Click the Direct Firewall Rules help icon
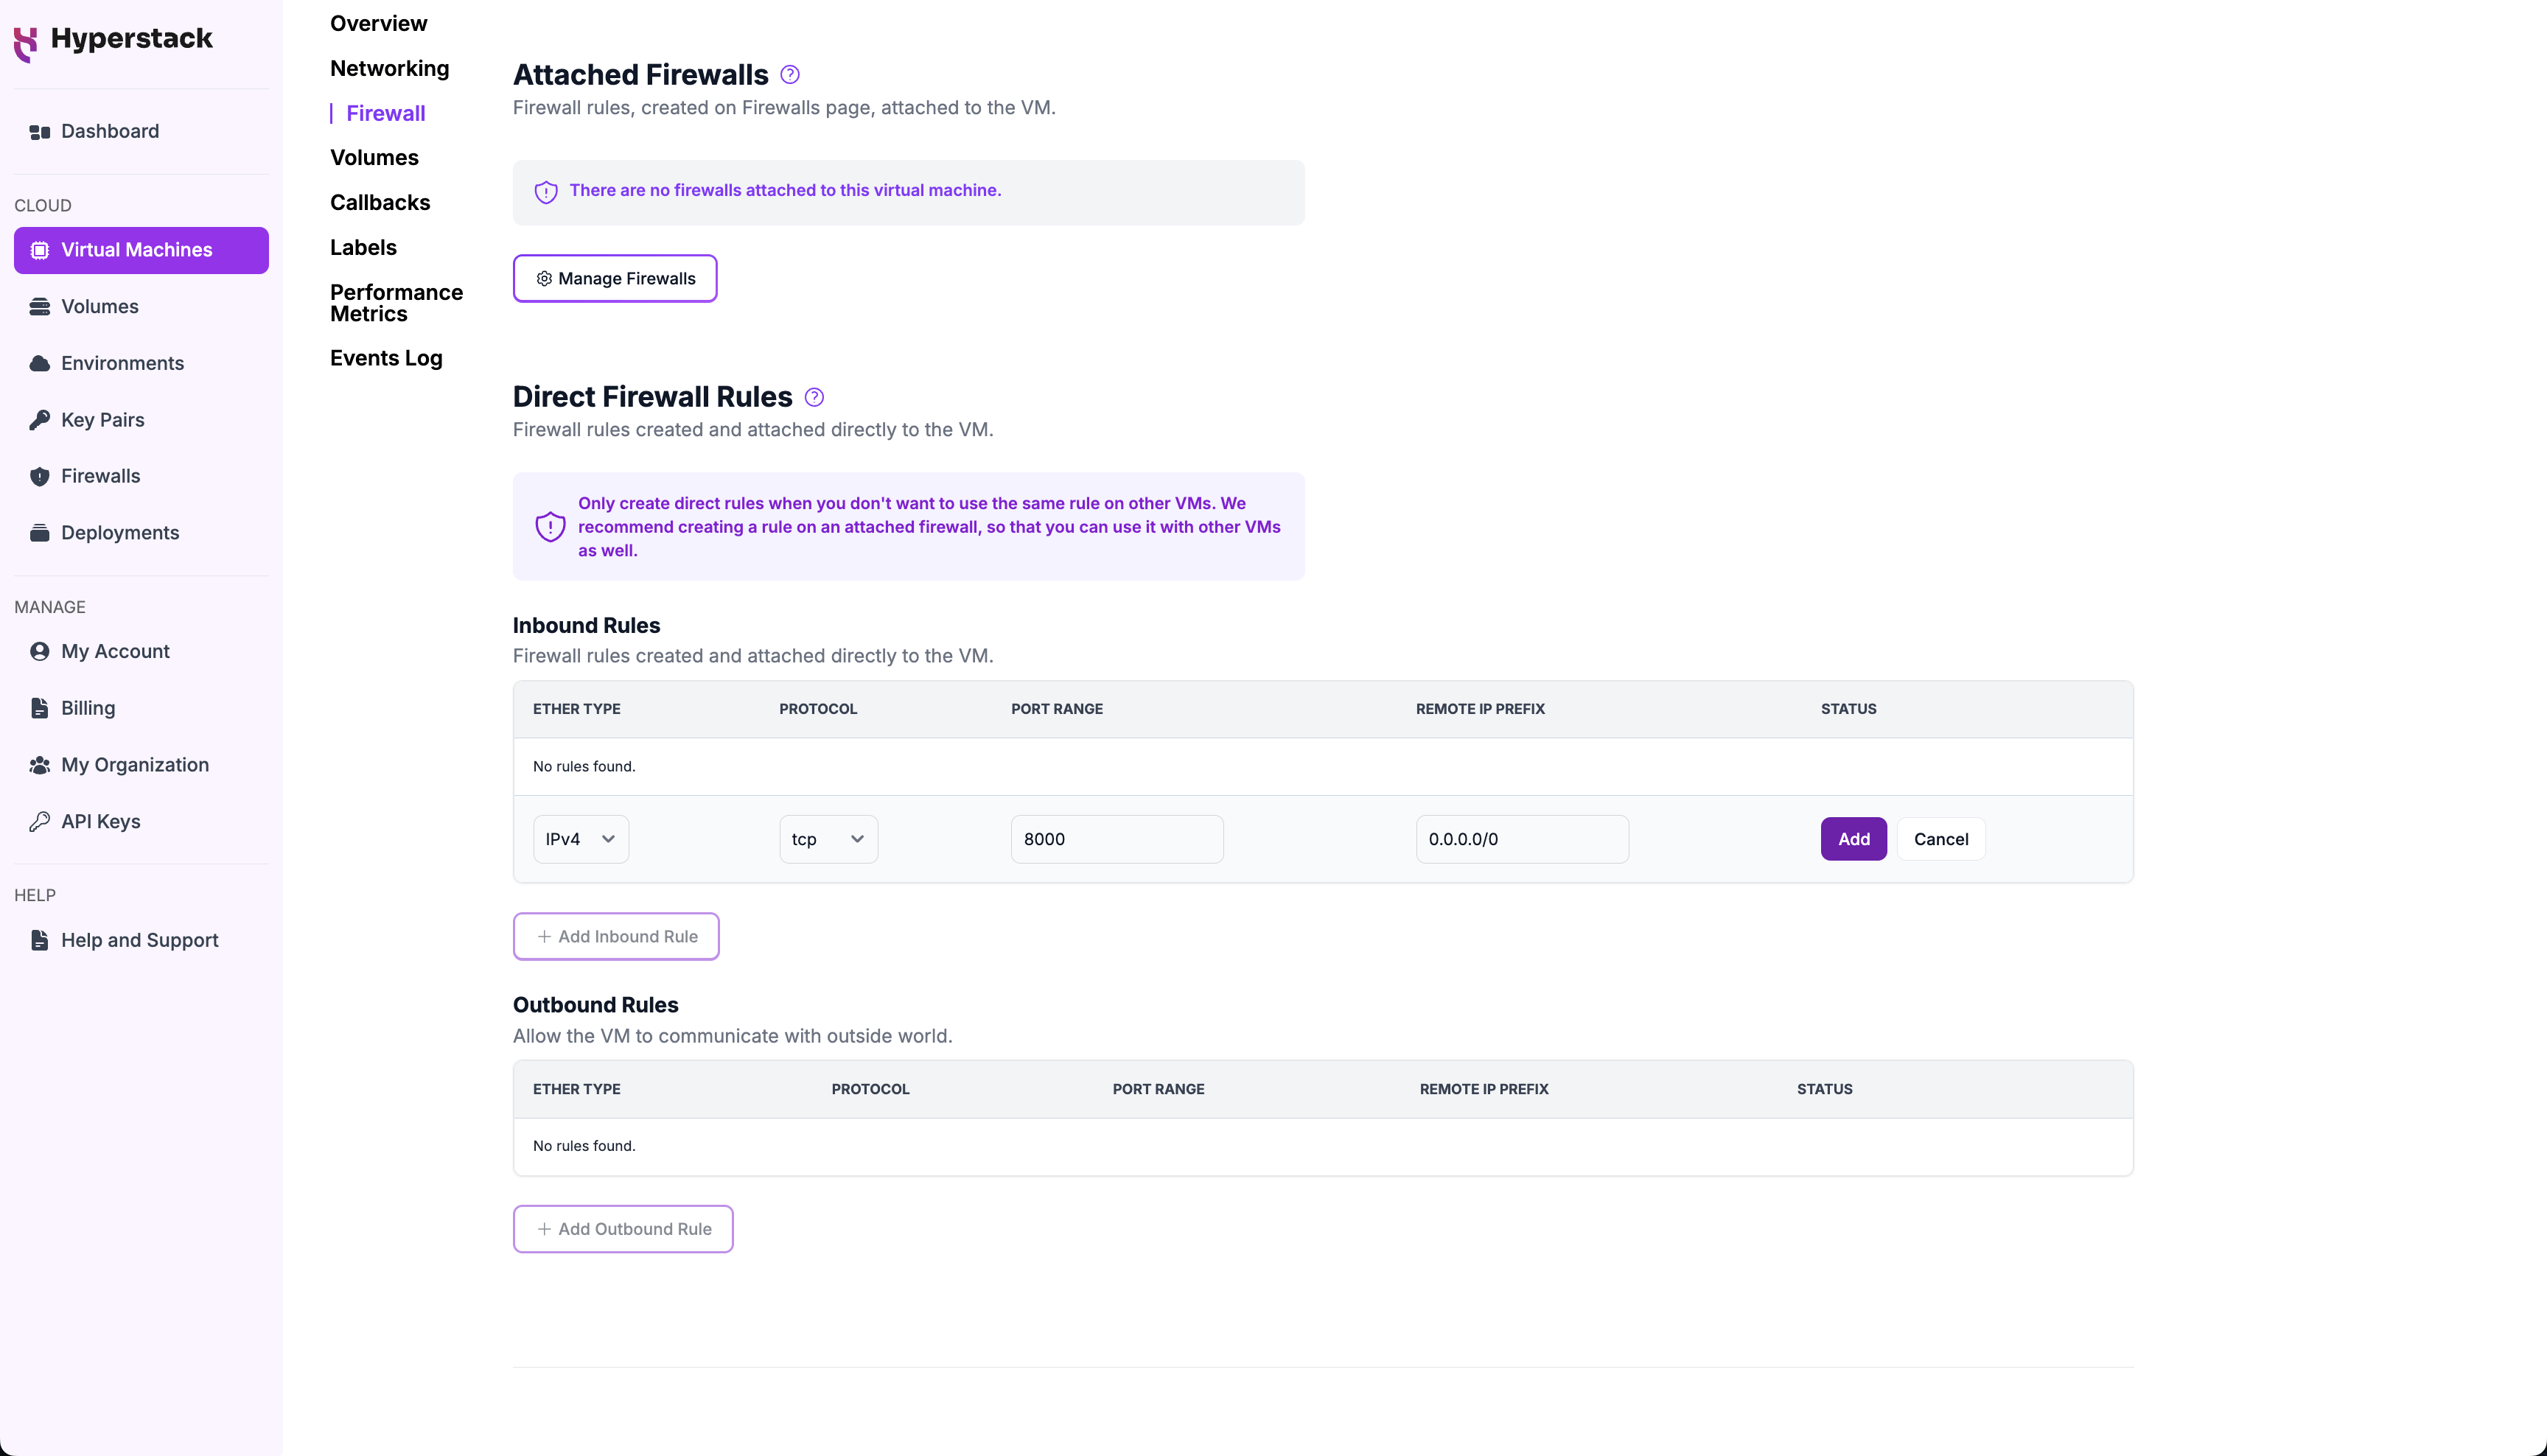 (x=815, y=396)
